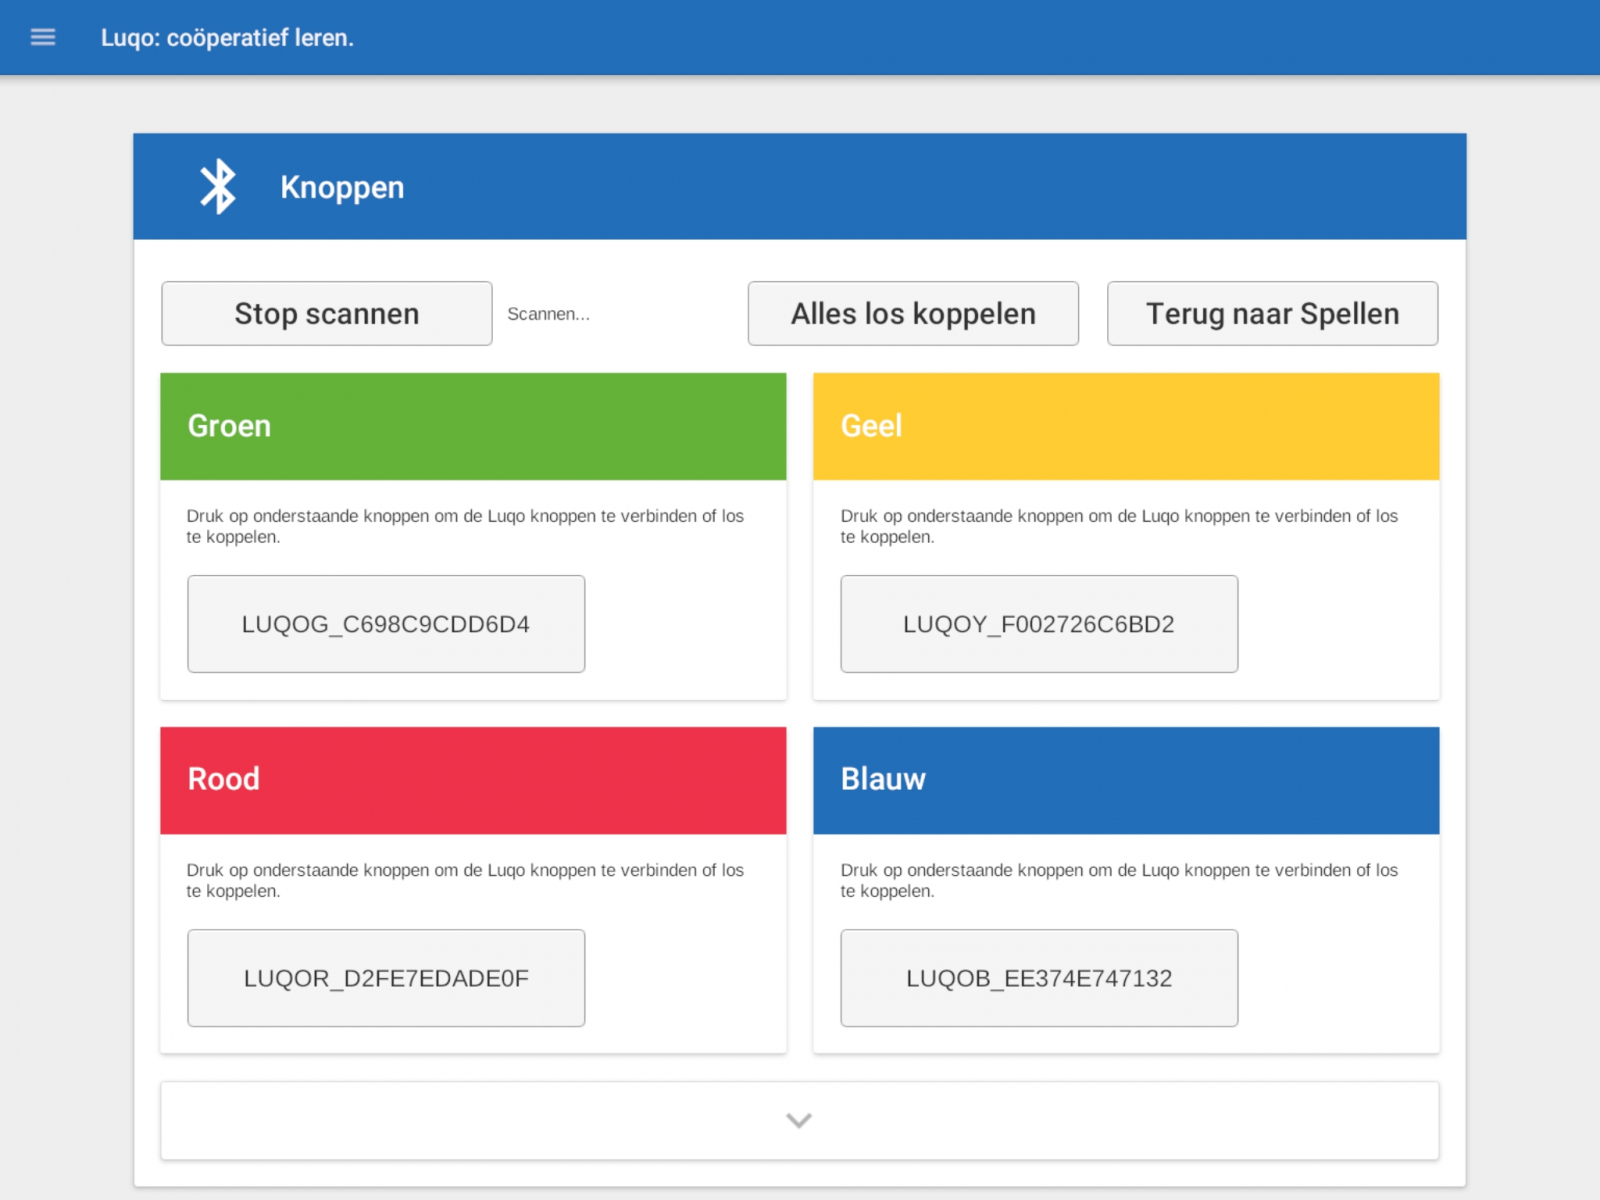Click the red Rood header bar
Viewport: 1600px width, 1200px height.
pos(473,780)
